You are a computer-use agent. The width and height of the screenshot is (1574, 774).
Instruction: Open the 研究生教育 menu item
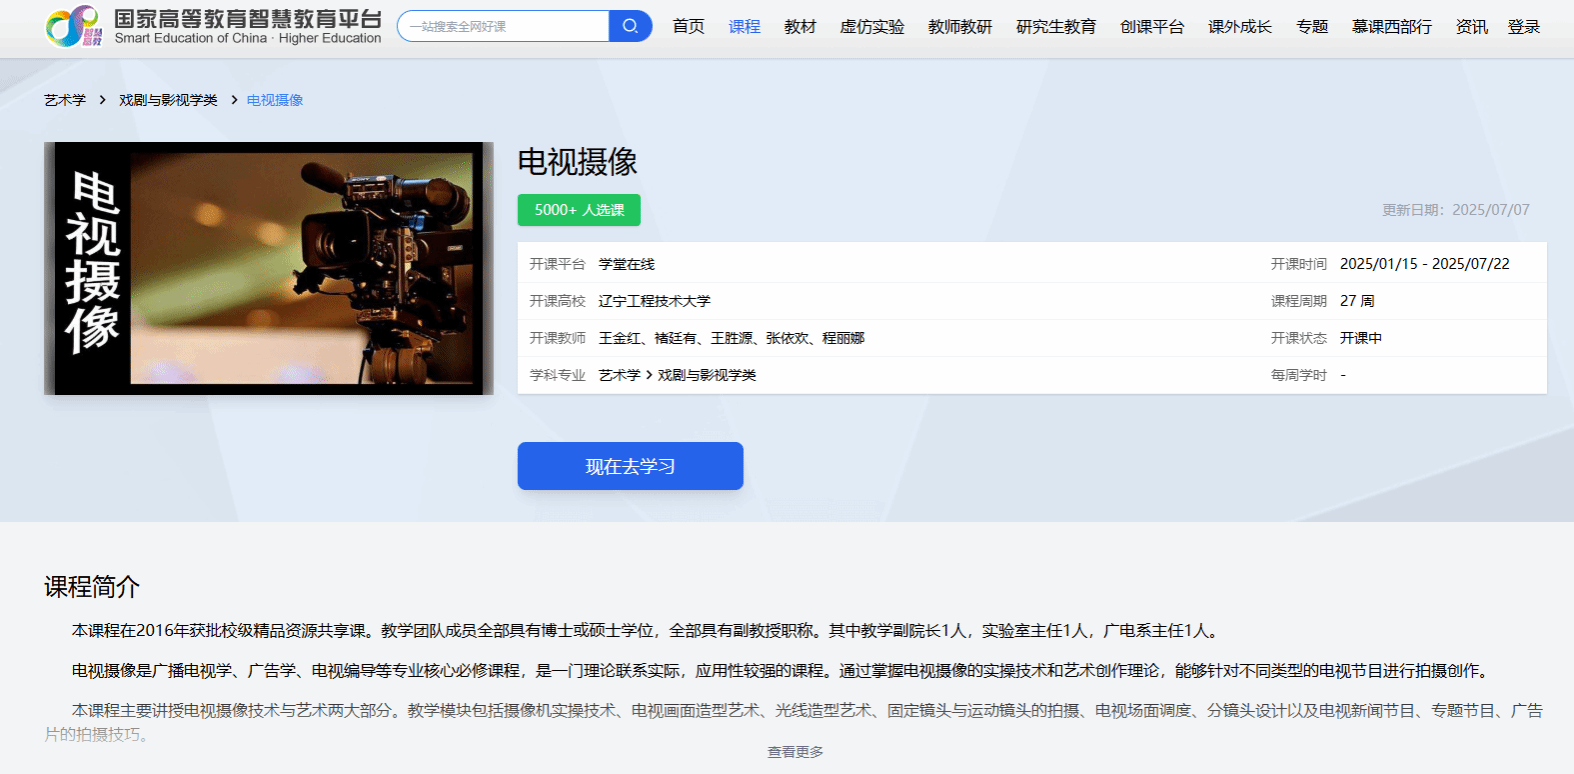coord(1056,27)
